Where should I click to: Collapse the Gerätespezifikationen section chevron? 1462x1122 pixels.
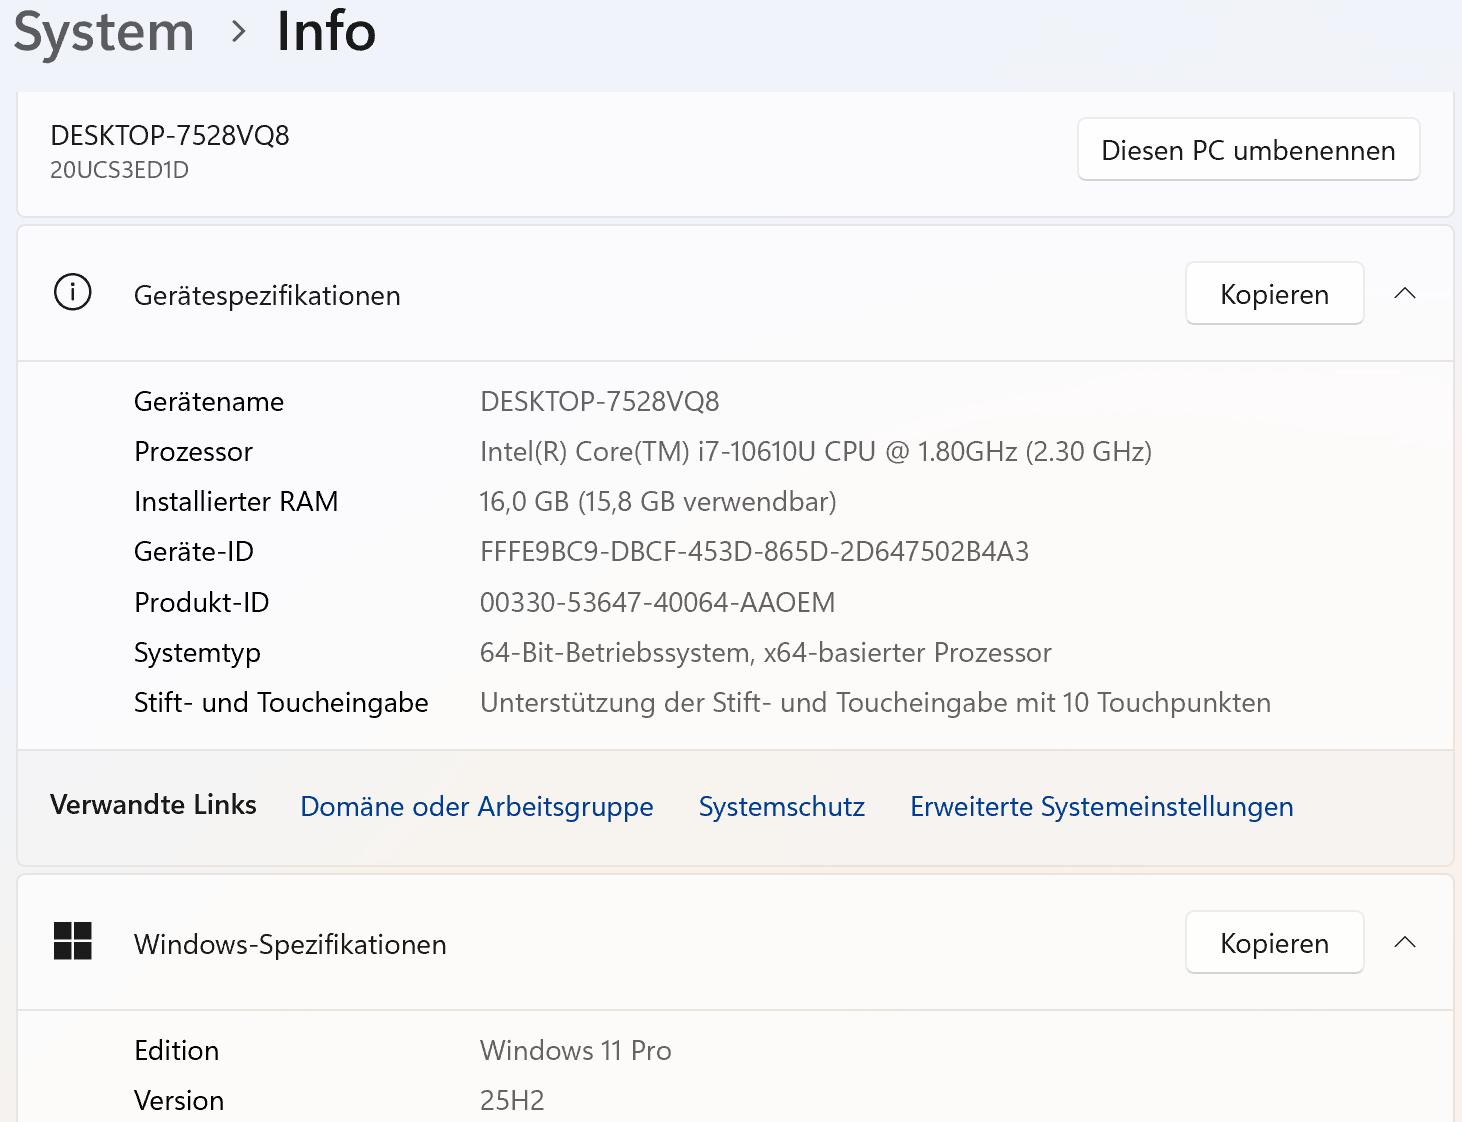[1405, 293]
